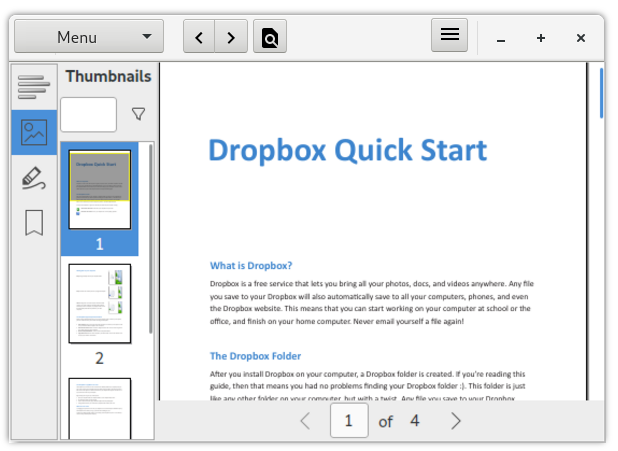Switch sidebar to the outline view
The height and width of the screenshot is (451, 618).
pos(34,87)
